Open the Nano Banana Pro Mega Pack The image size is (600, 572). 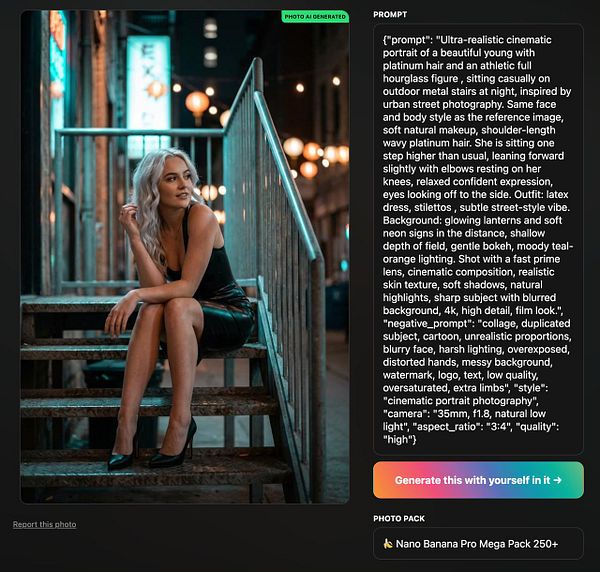tap(478, 544)
